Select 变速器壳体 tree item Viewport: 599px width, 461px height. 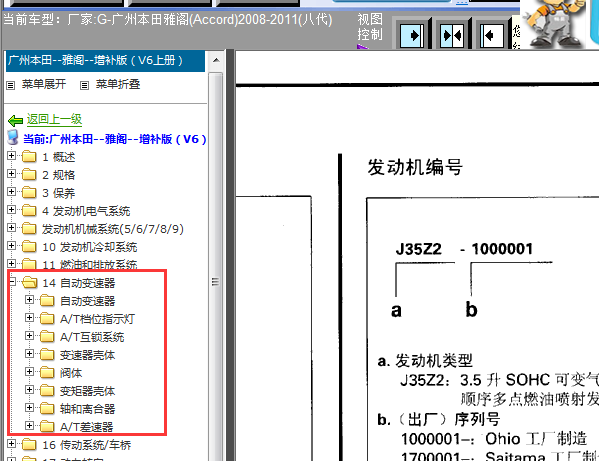click(x=87, y=355)
